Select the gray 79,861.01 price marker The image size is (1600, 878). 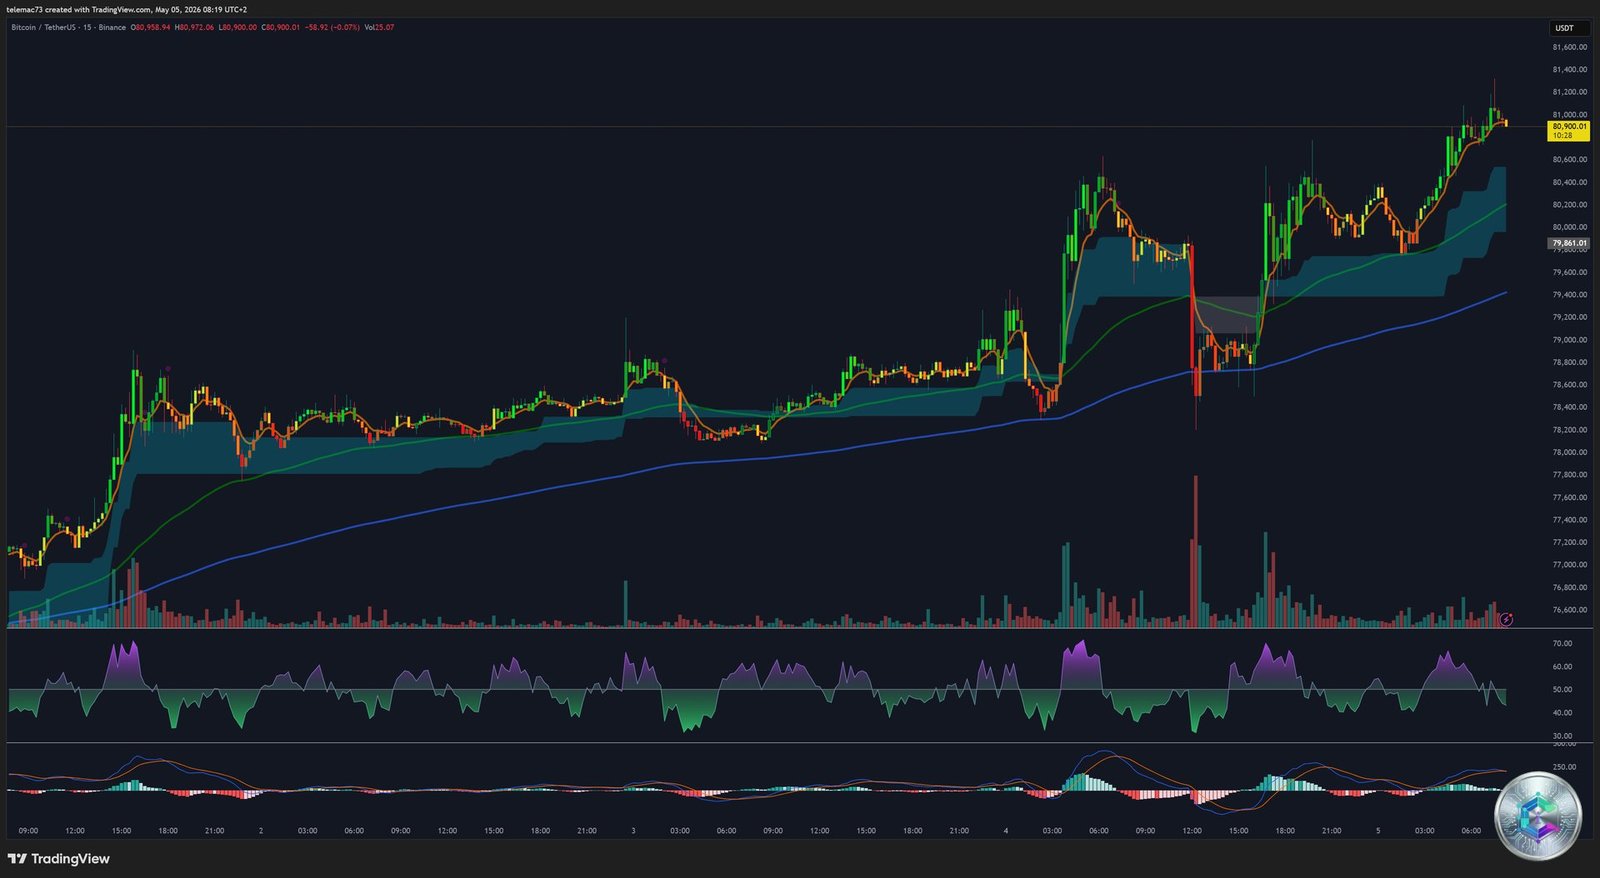pos(1568,243)
